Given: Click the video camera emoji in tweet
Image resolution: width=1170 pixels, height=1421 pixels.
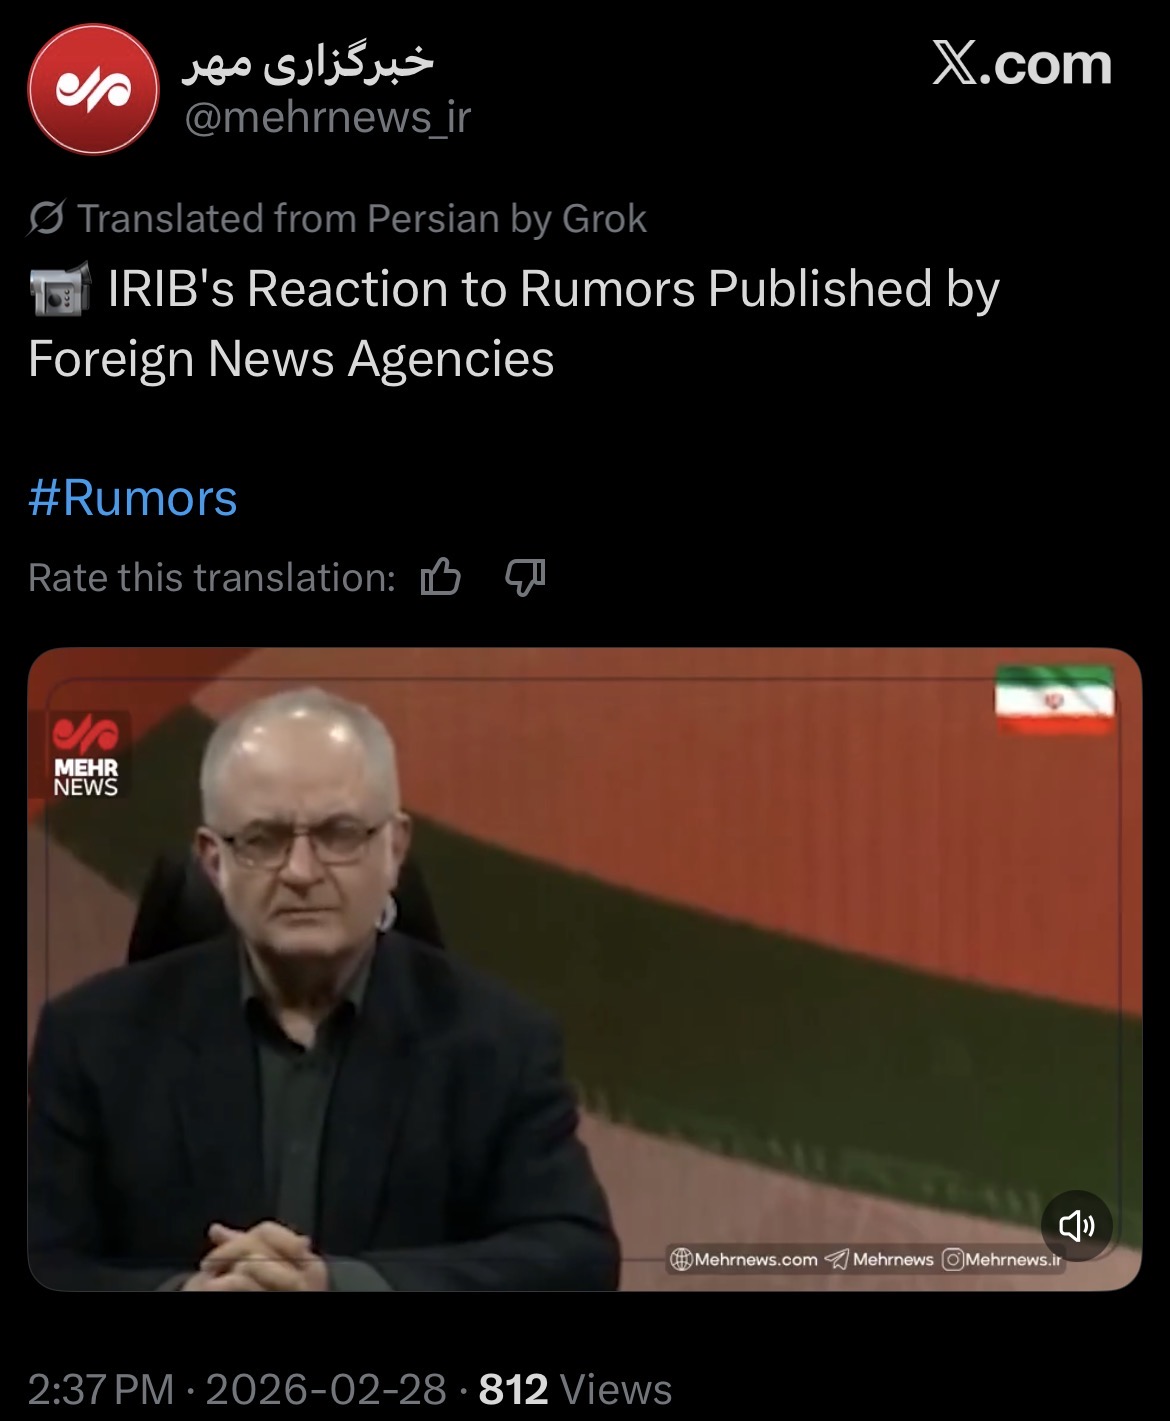Looking at the screenshot, I should (x=60, y=290).
